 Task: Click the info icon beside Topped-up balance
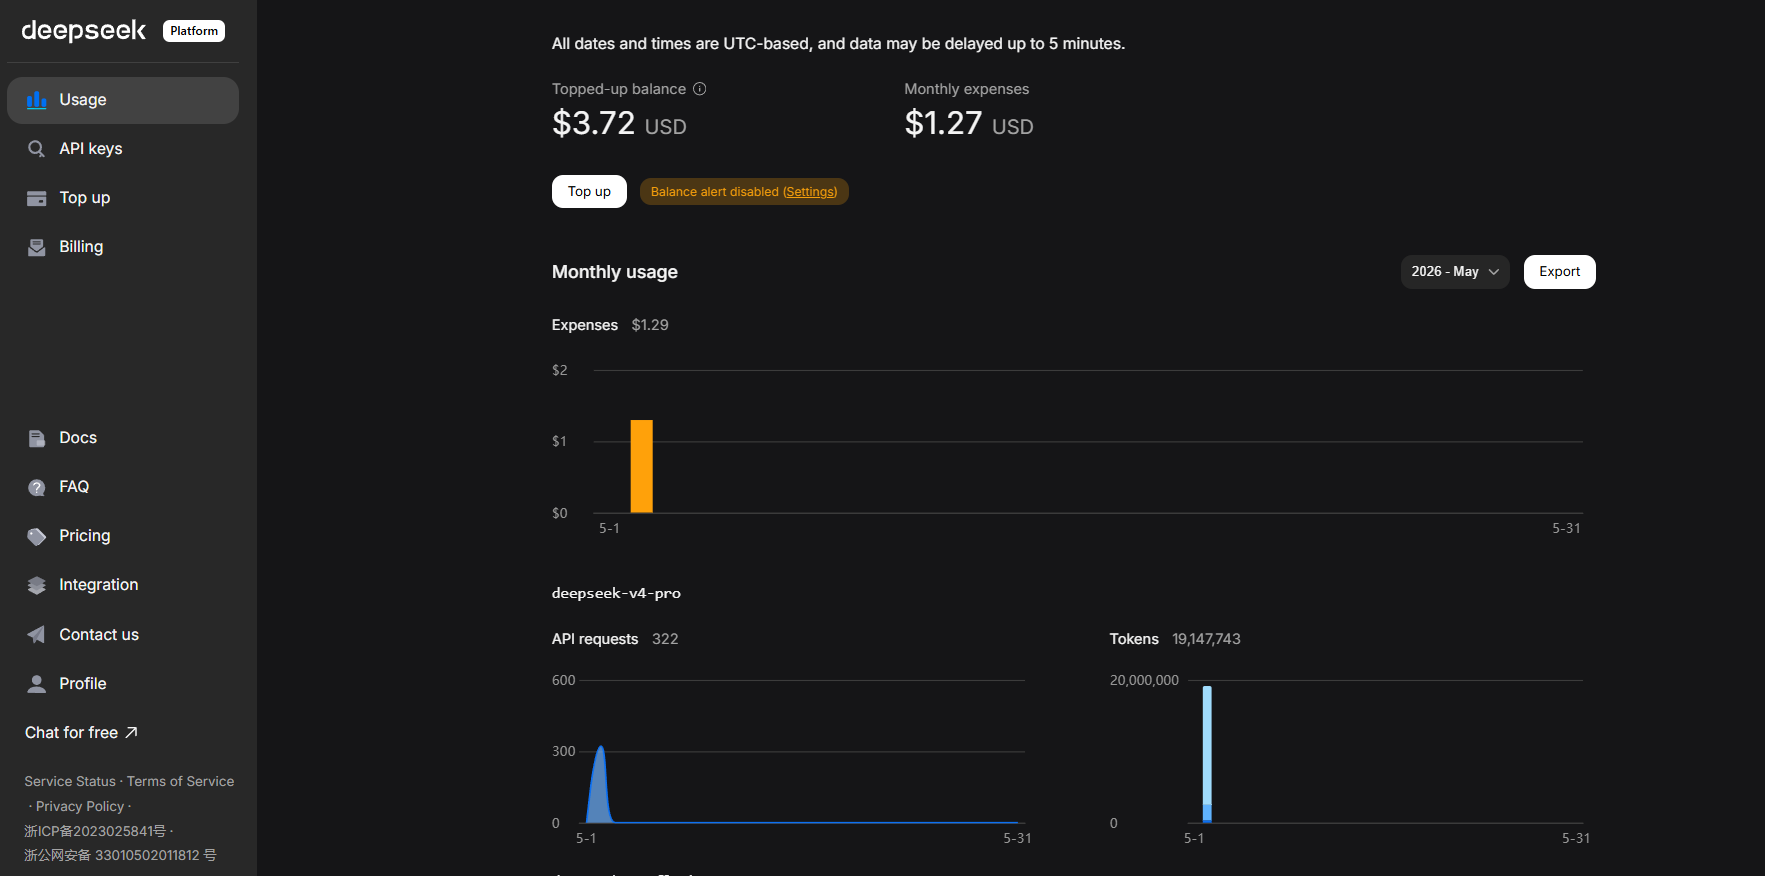(700, 89)
